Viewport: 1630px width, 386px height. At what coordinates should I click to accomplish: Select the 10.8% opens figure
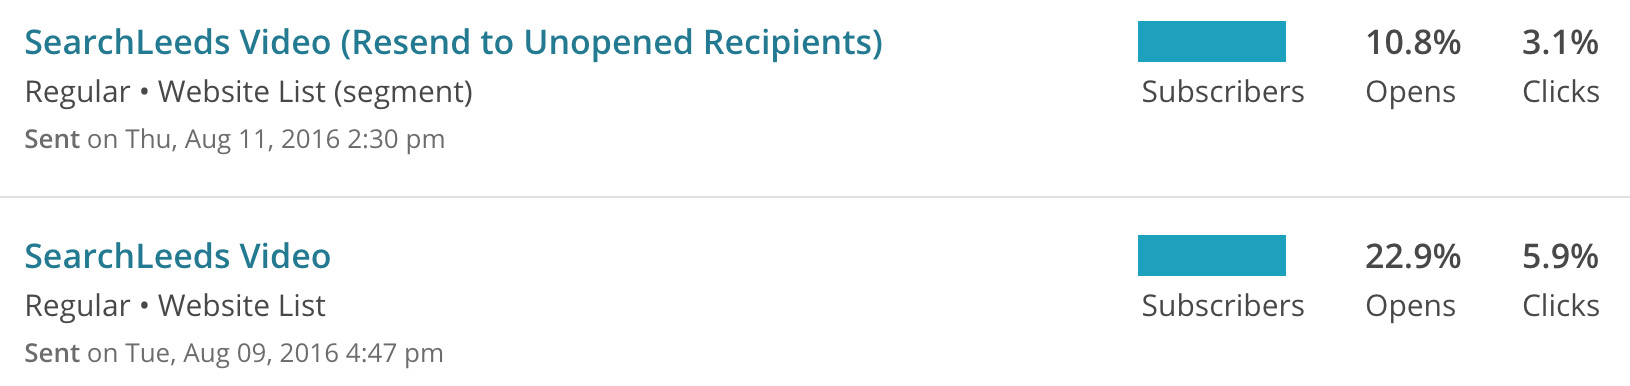(x=1413, y=42)
